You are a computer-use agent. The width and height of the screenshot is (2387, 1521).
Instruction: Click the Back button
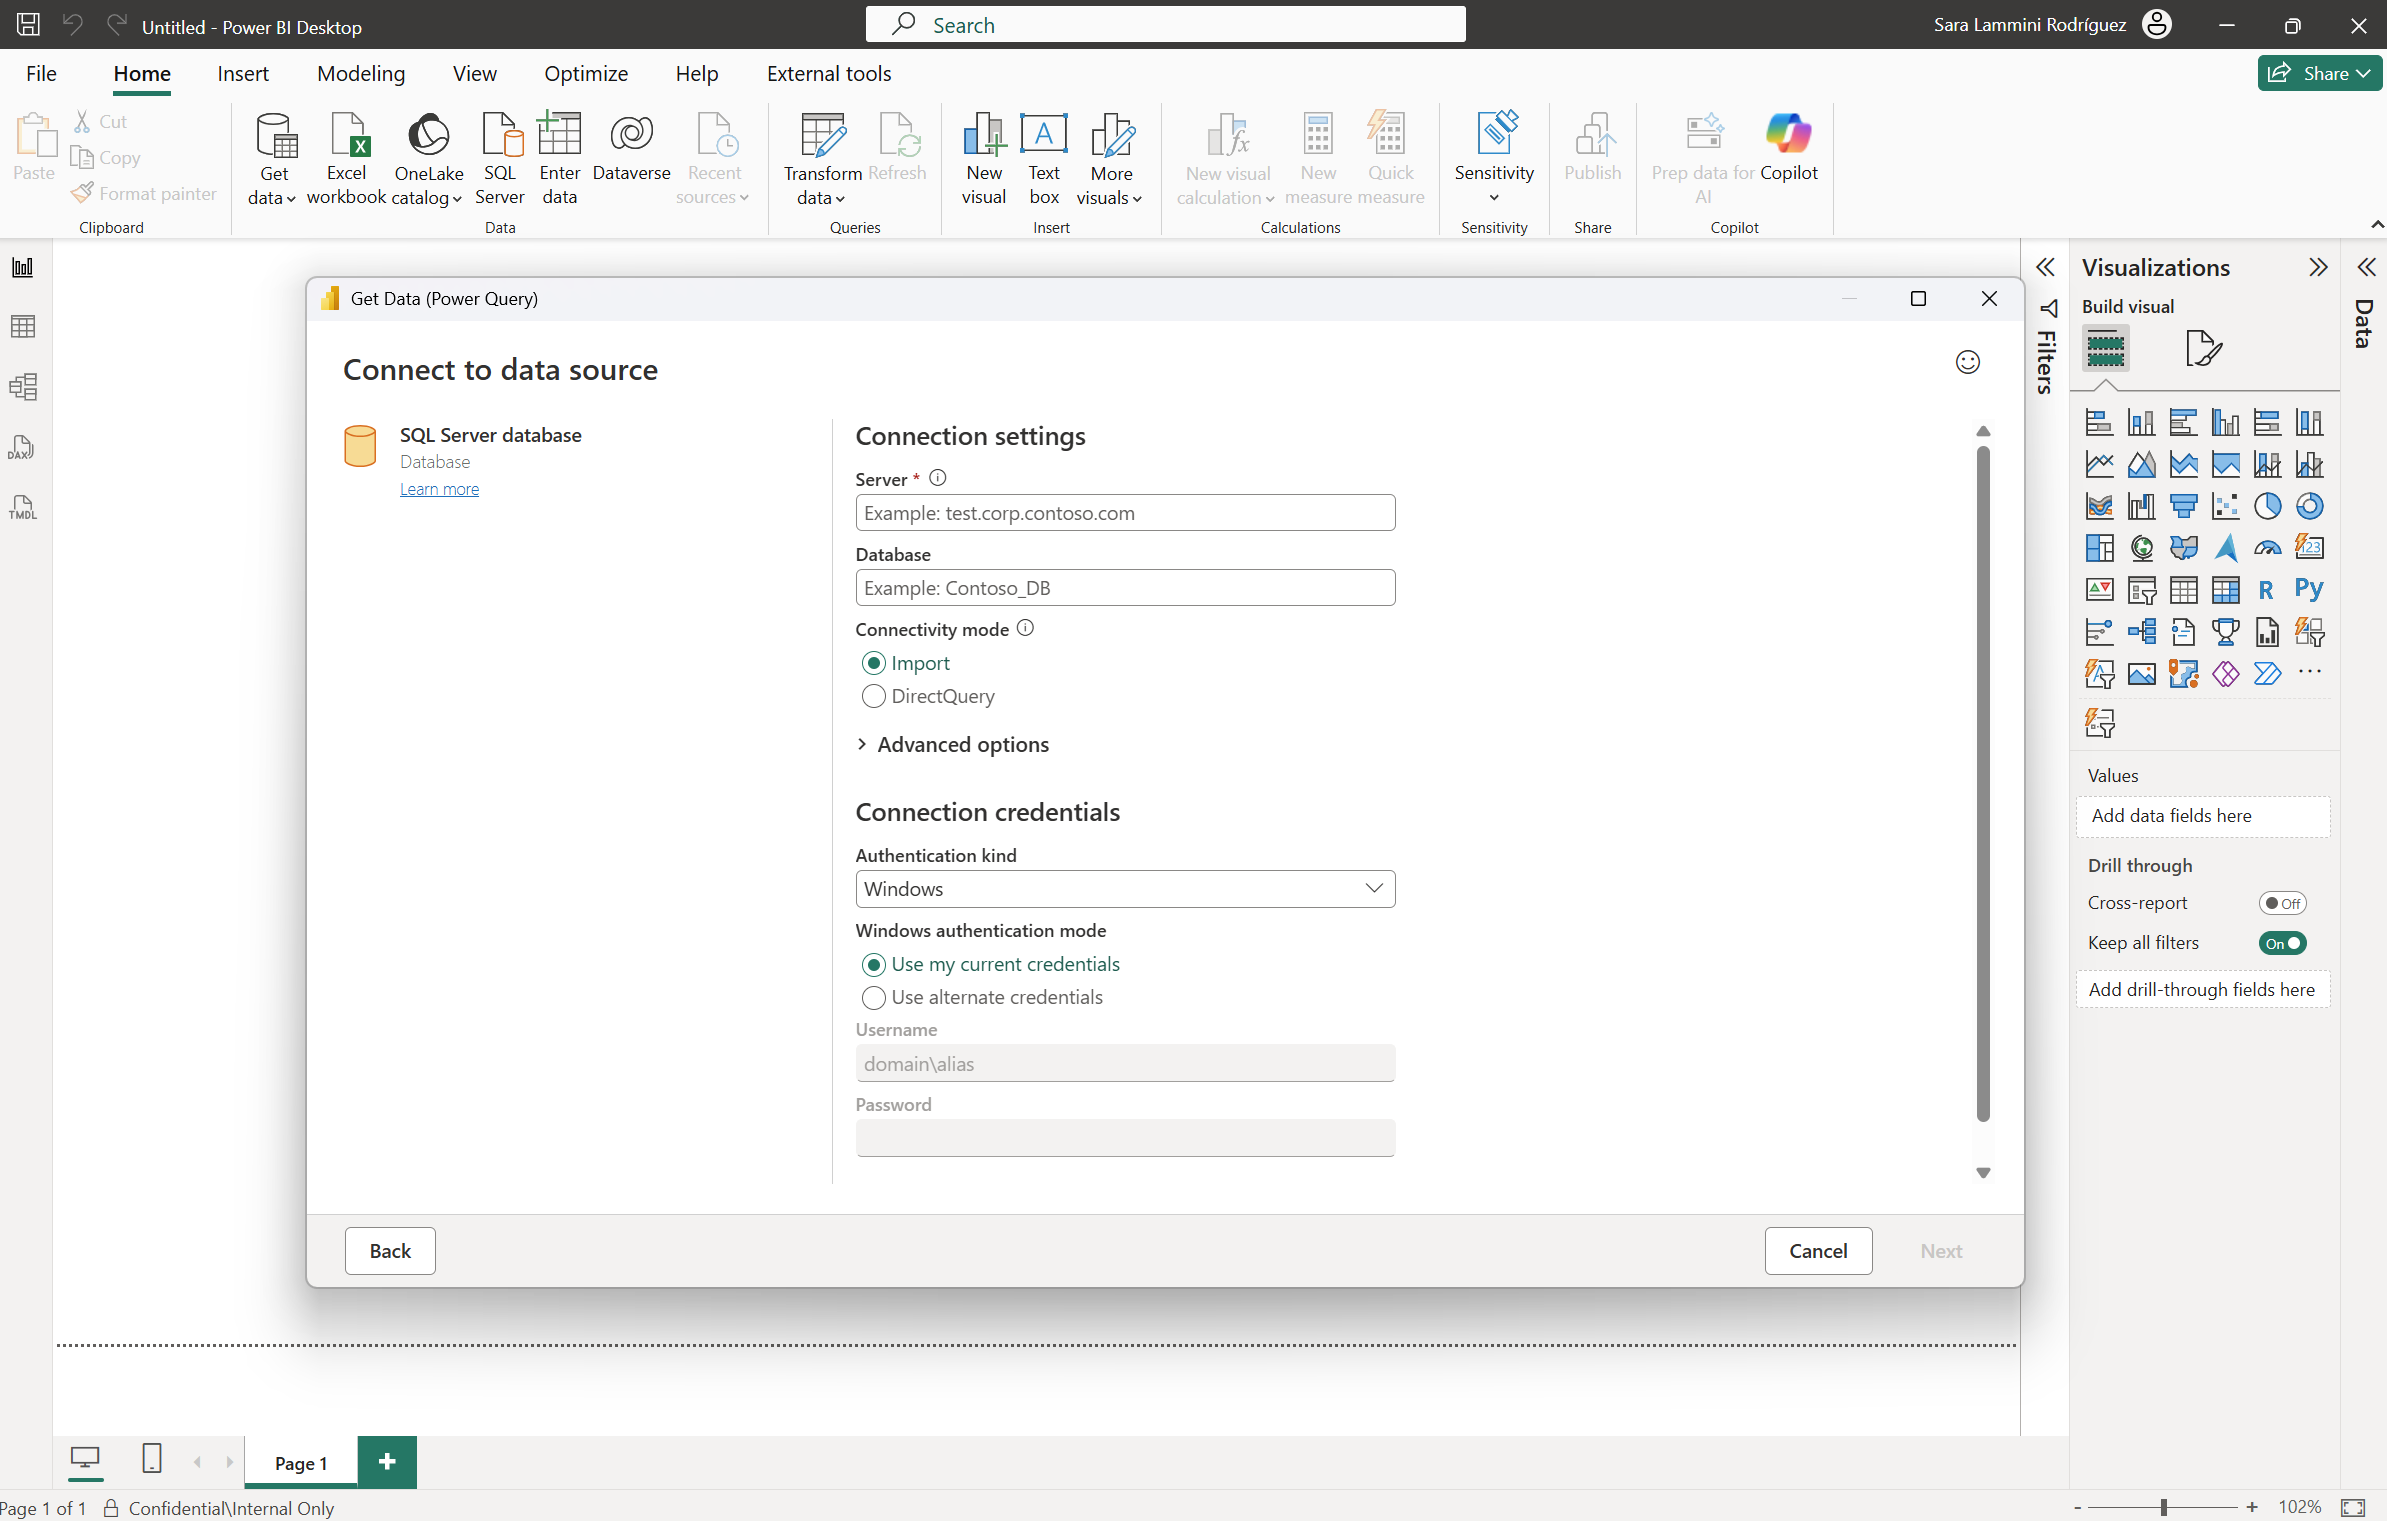390,1251
